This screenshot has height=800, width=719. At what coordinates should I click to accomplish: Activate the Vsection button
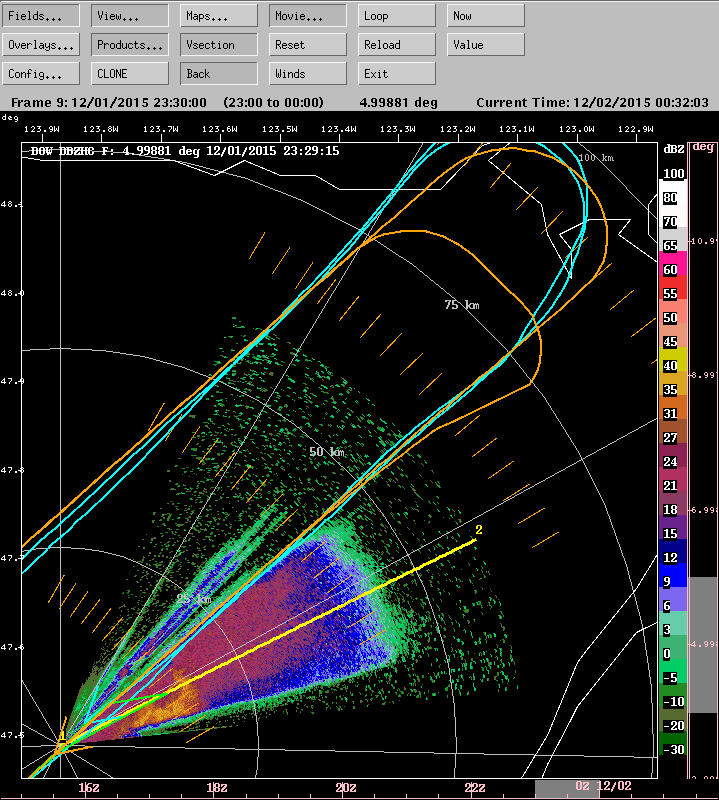(x=218, y=45)
